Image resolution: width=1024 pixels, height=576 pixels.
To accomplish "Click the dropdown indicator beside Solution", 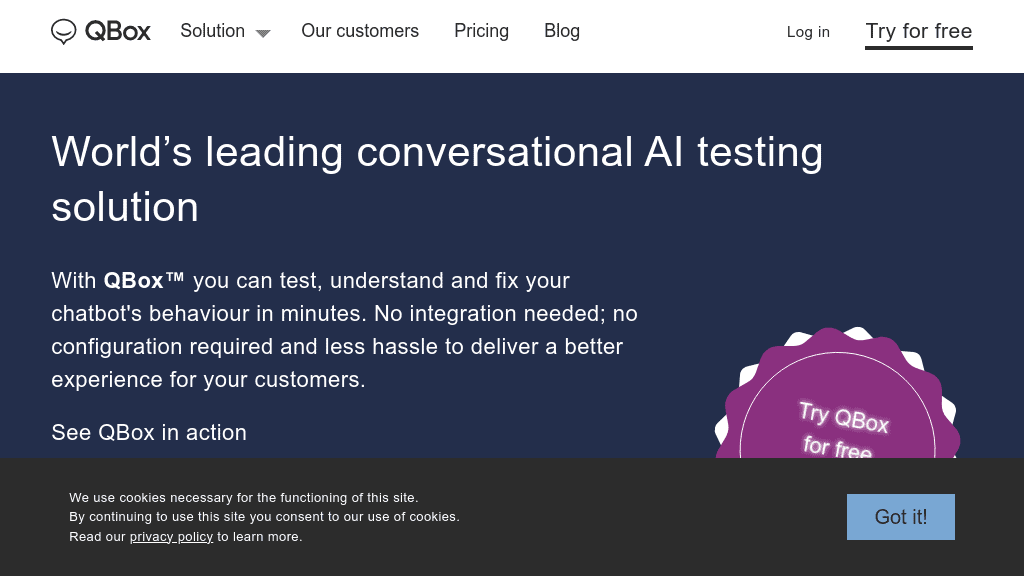I will point(263,33).
